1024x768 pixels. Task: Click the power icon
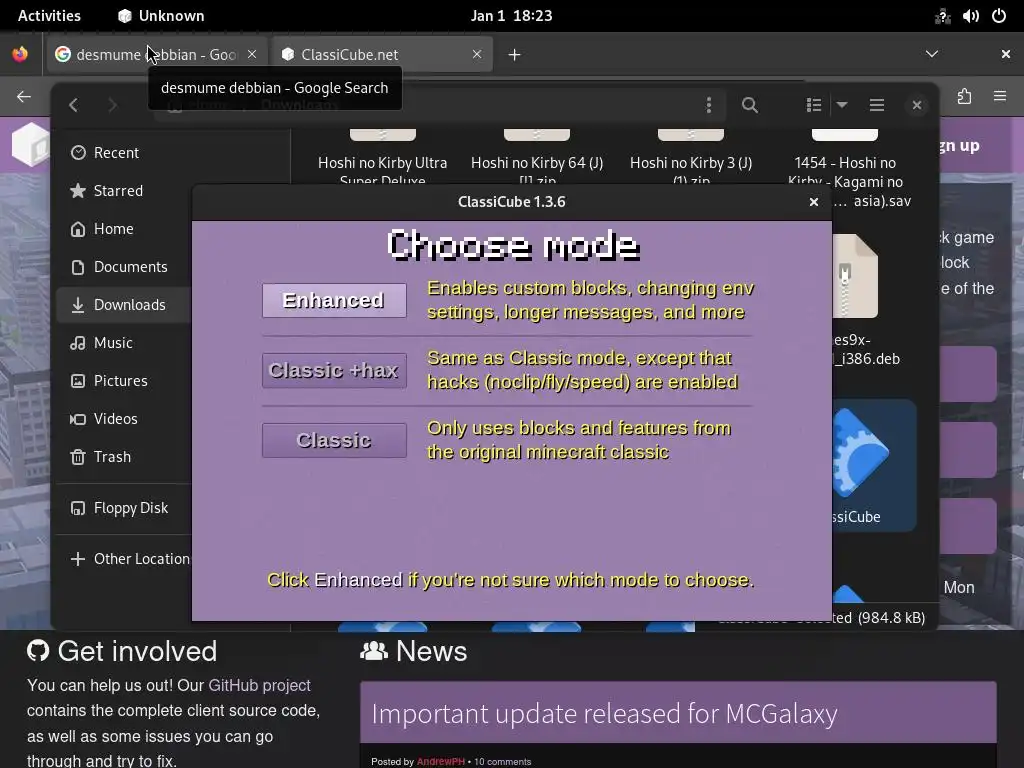(999, 16)
